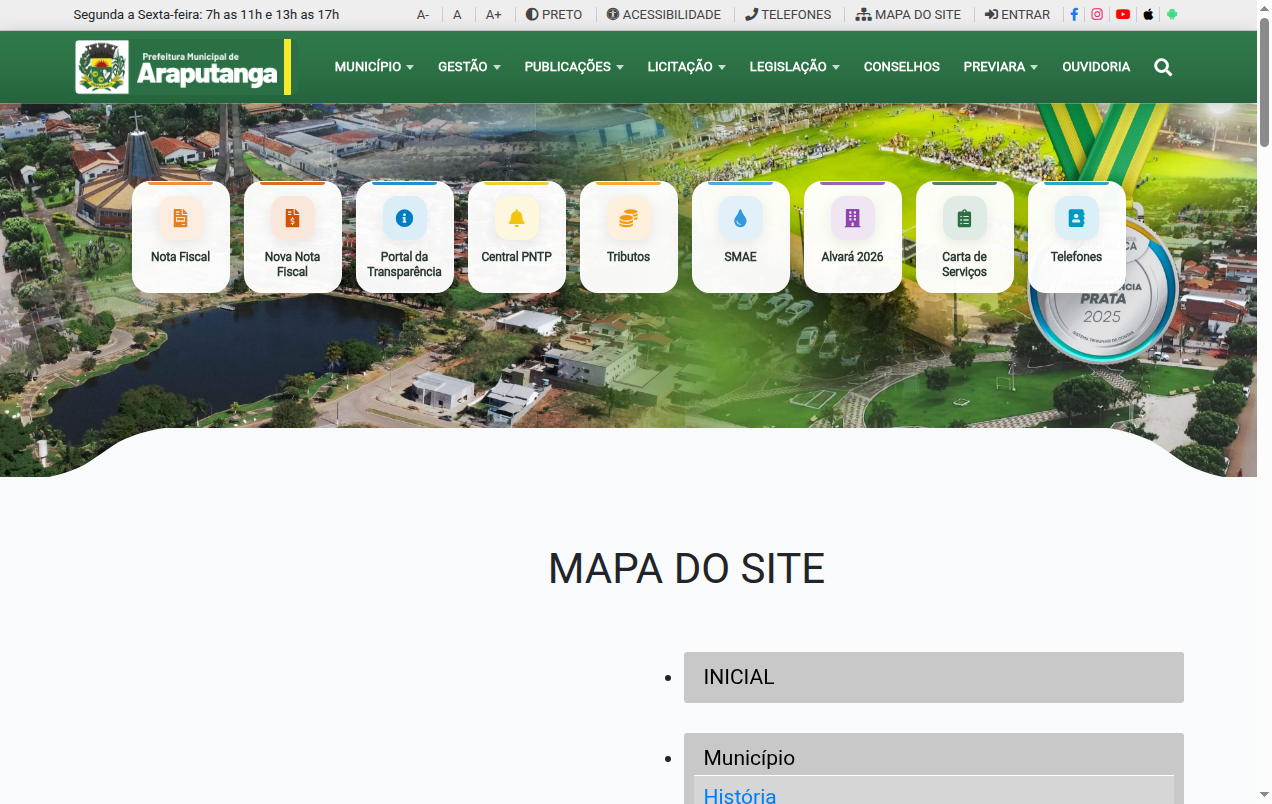This screenshot has width=1272, height=804.
Task: Click the Prefeitura de Araputanga logo
Action: (x=183, y=67)
